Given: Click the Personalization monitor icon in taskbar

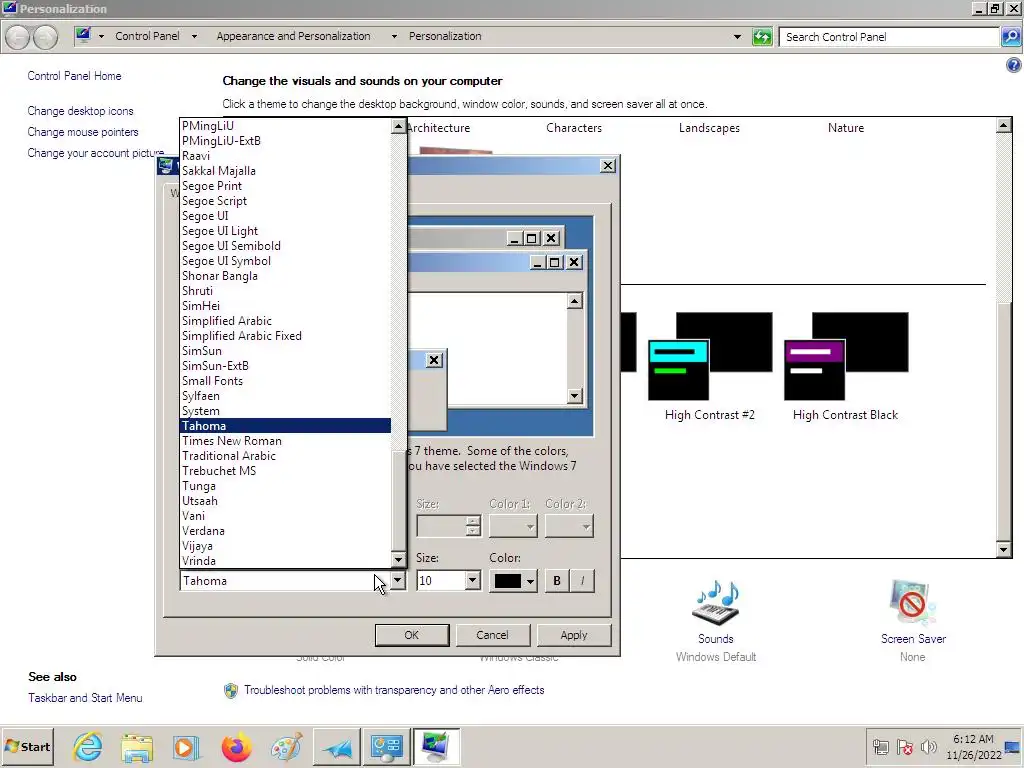Looking at the screenshot, I should [x=436, y=746].
